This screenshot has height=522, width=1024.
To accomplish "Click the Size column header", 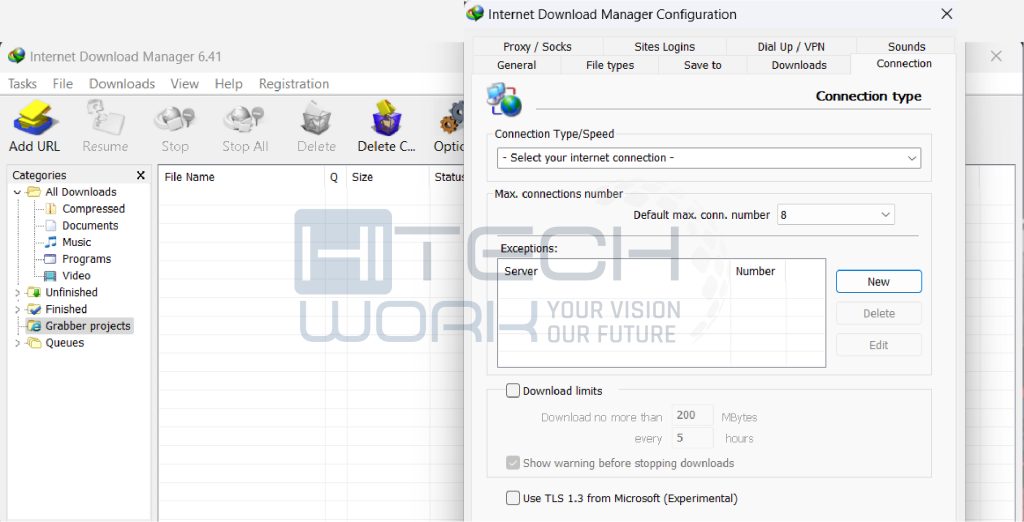I will (387, 177).
